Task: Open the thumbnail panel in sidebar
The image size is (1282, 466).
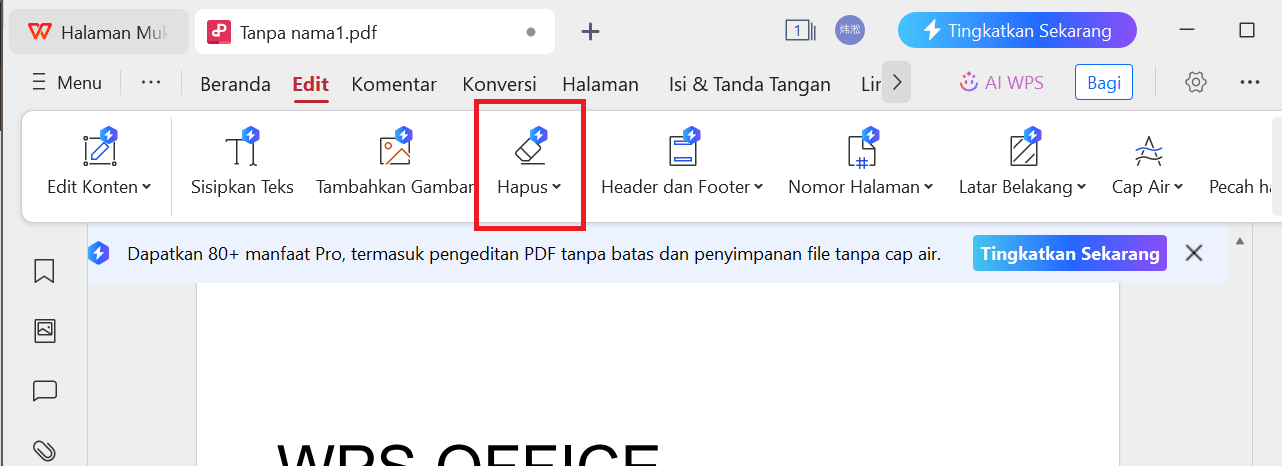Action: [x=44, y=331]
